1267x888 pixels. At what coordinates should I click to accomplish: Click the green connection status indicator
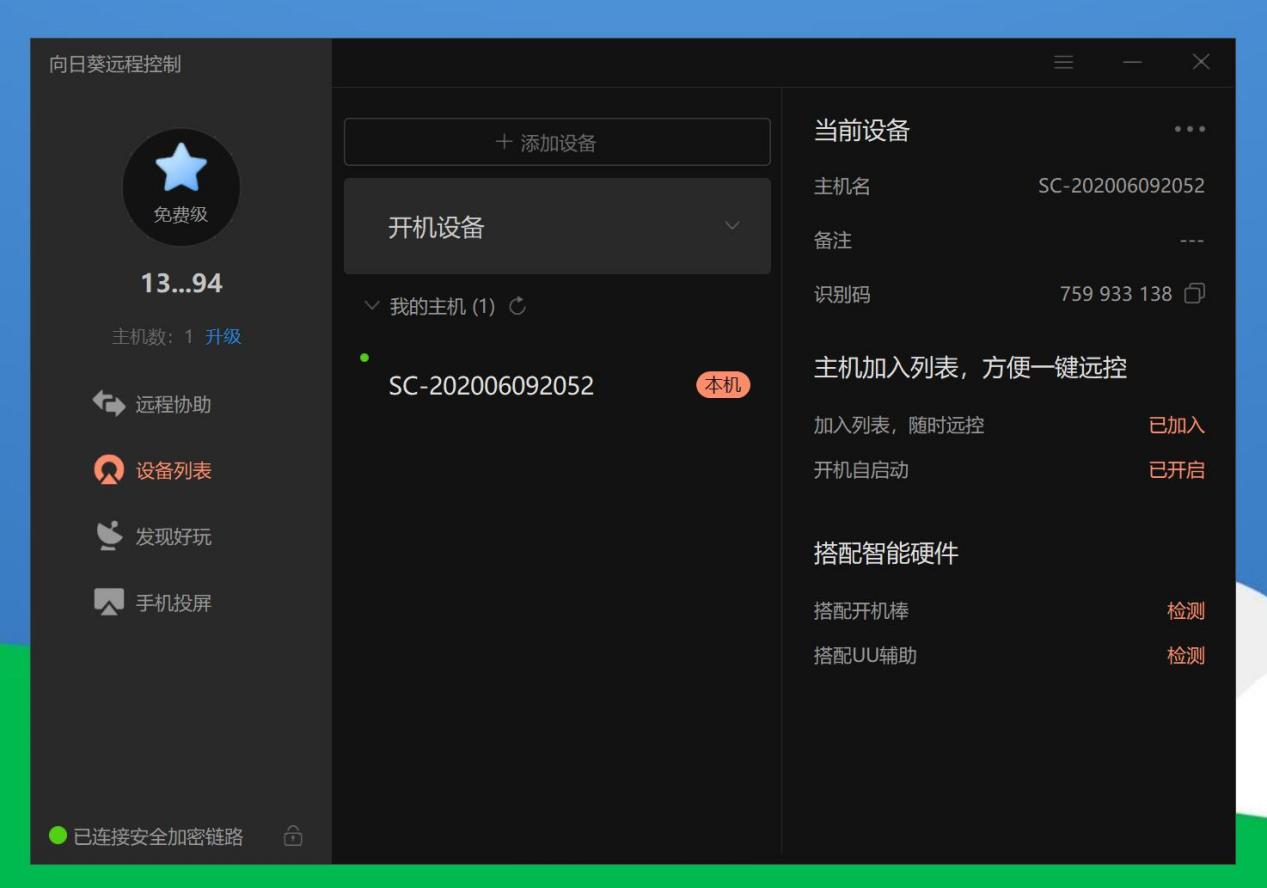point(58,835)
